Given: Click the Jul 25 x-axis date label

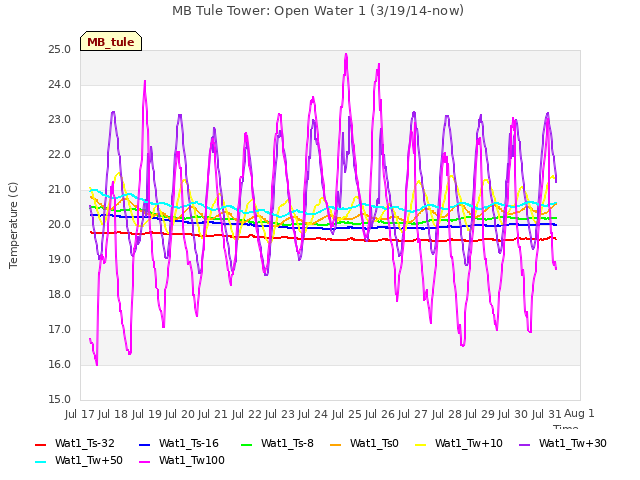Looking at the screenshot, I should [x=347, y=414].
